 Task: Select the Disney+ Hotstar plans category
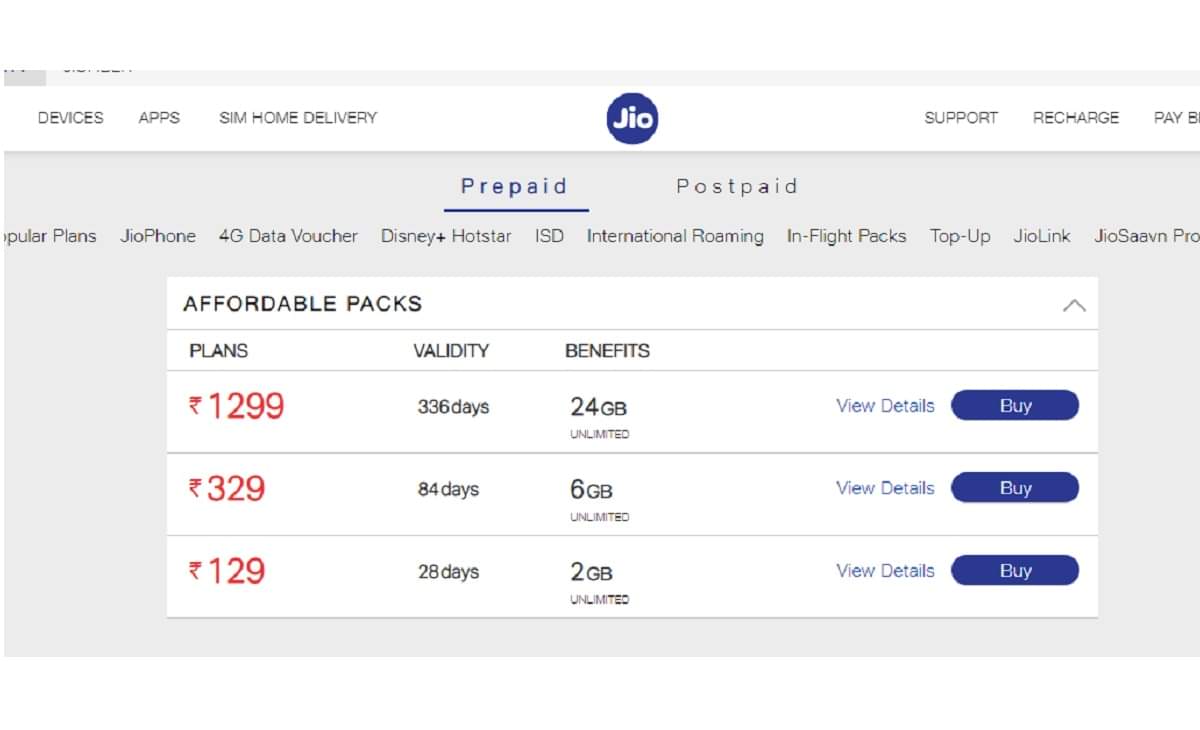click(x=446, y=236)
